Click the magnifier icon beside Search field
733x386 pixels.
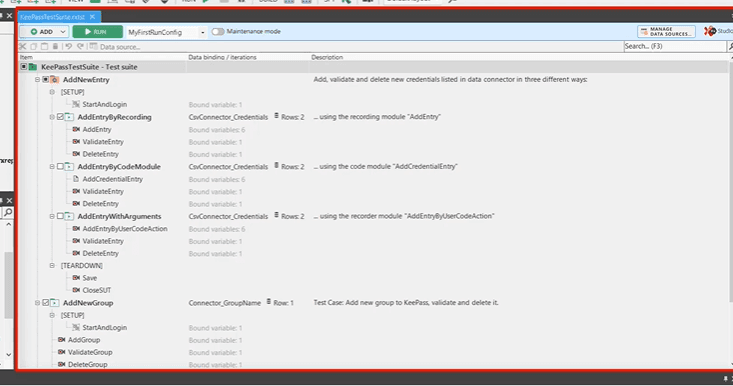pyautogui.click(x=730, y=46)
